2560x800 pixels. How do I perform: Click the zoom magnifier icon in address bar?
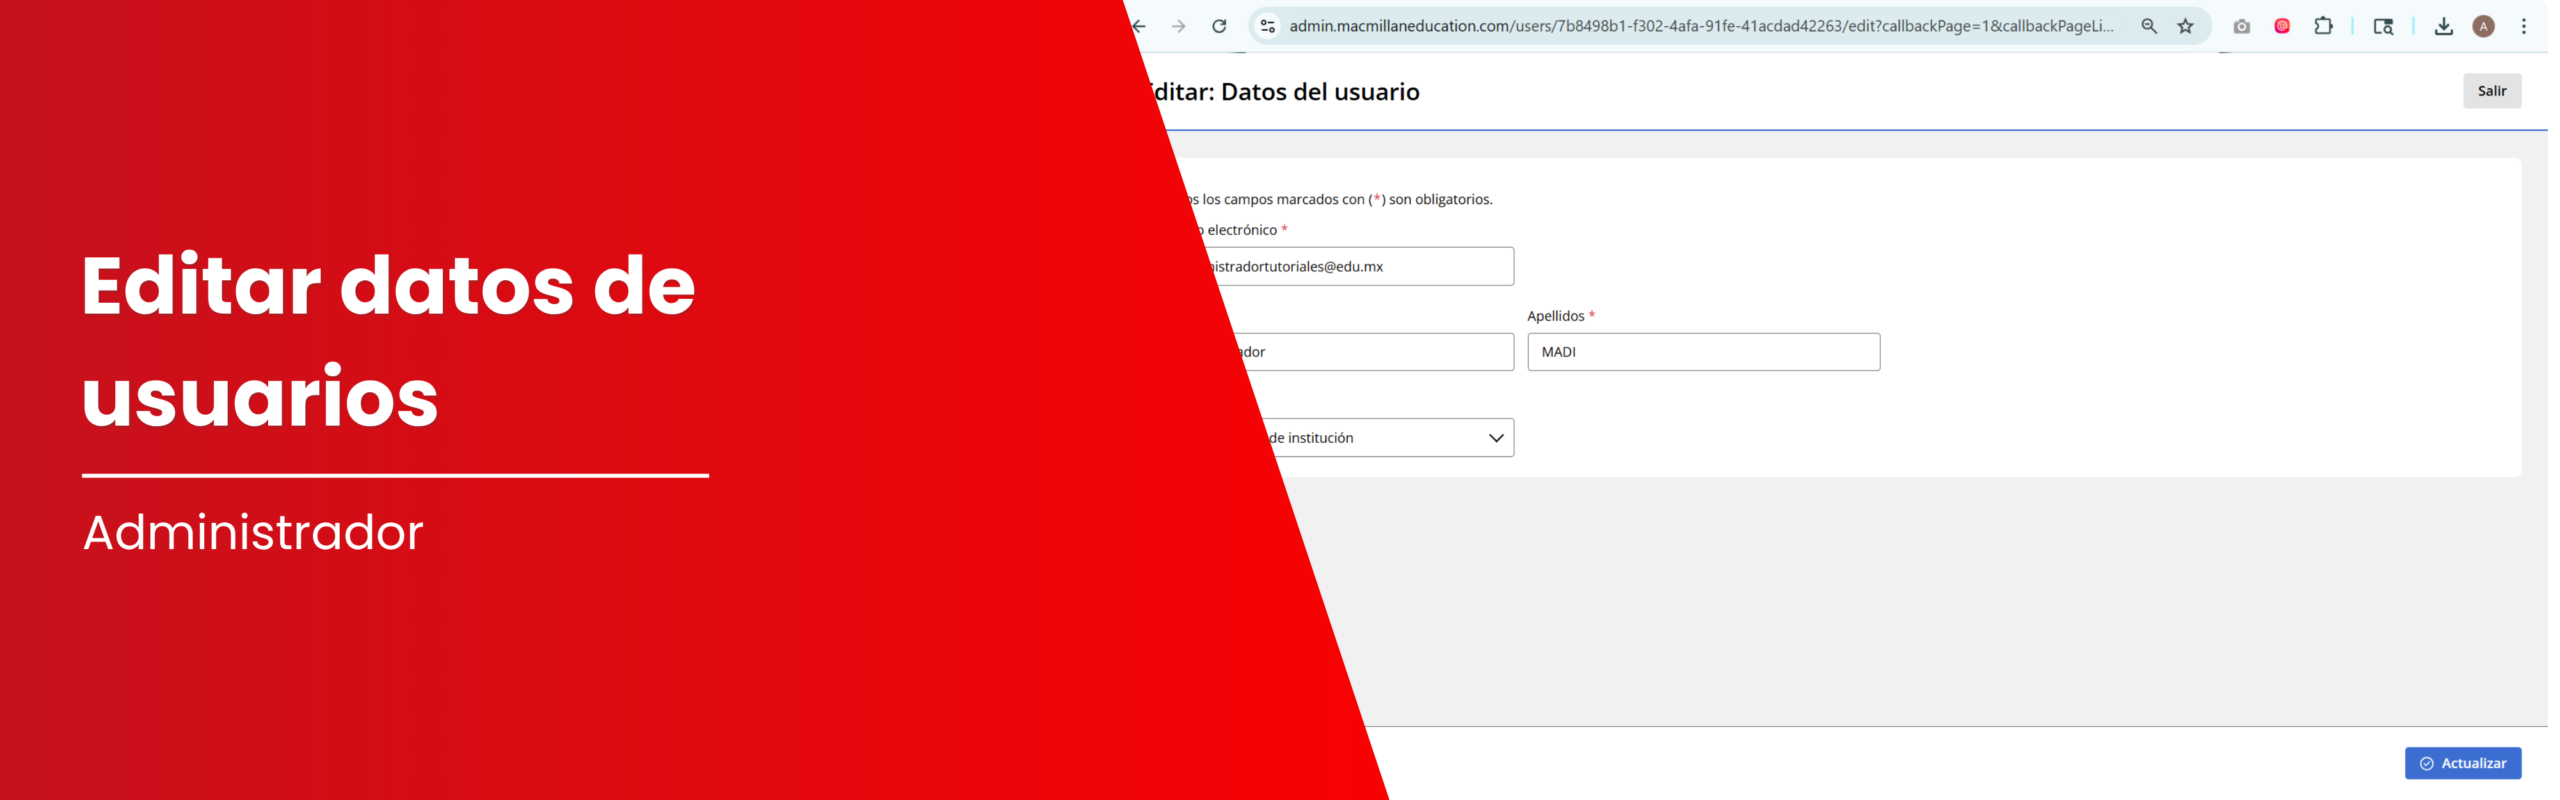coord(2149,27)
